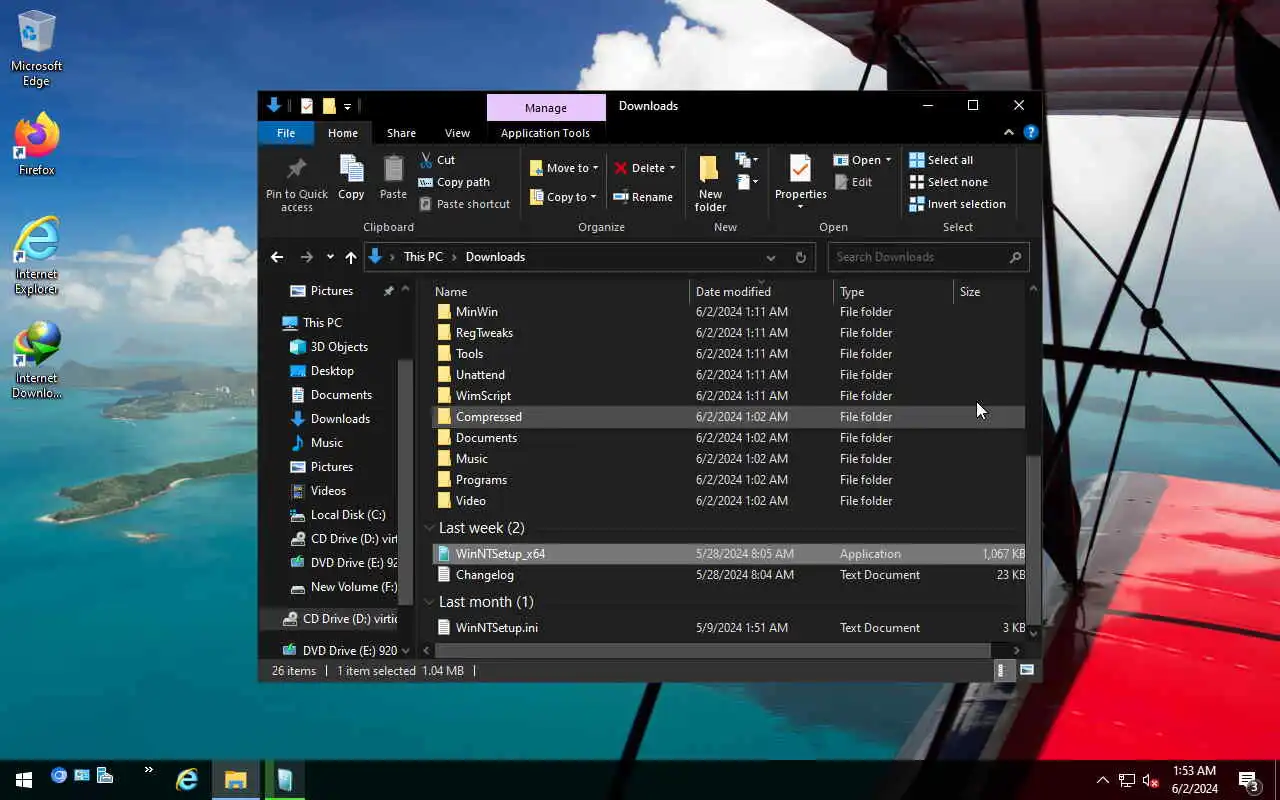Click the quick access toolbar Properties icon
This screenshot has width=1280, height=800.
tap(307, 106)
